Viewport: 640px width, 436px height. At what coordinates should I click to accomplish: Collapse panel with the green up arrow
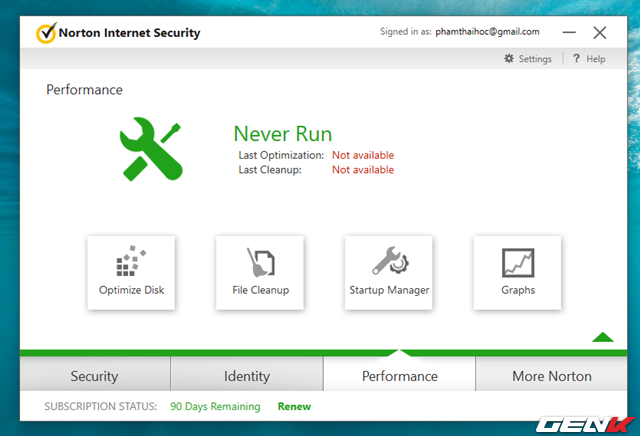pyautogui.click(x=603, y=337)
